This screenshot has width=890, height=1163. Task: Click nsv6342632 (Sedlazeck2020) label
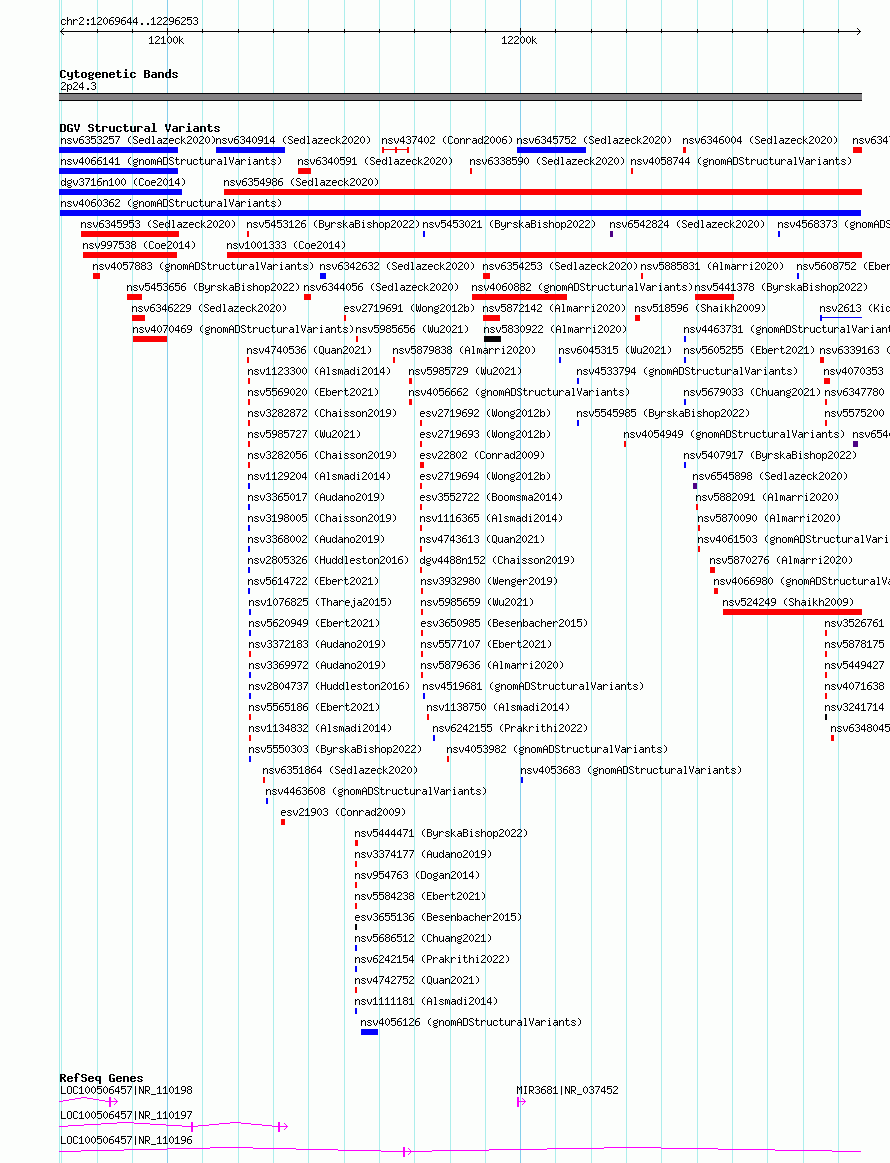[x=398, y=266]
